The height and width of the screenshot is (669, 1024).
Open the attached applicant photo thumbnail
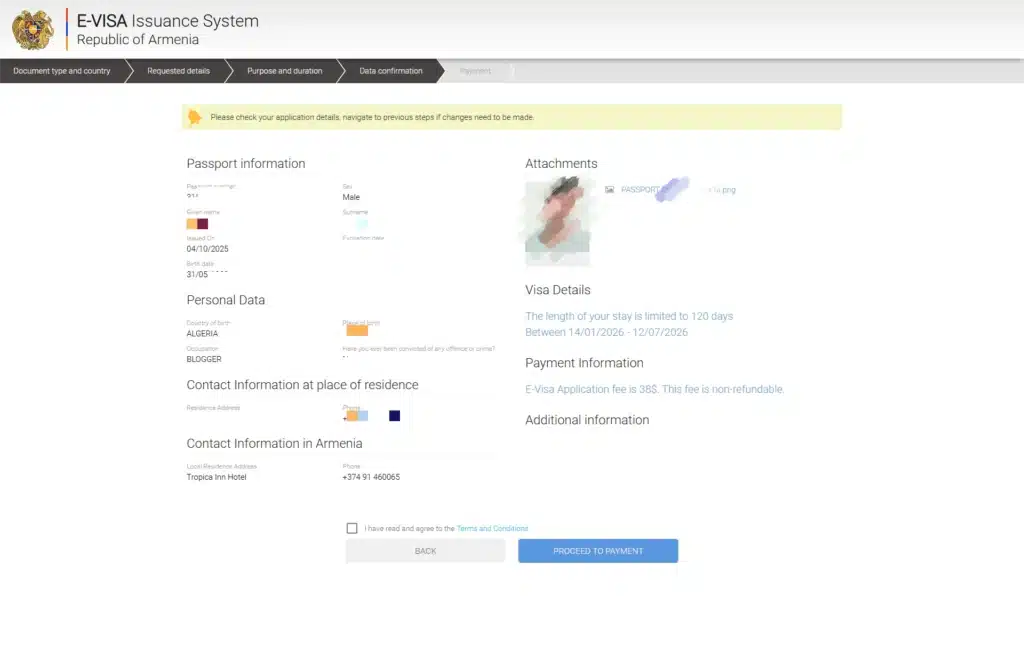coord(557,222)
